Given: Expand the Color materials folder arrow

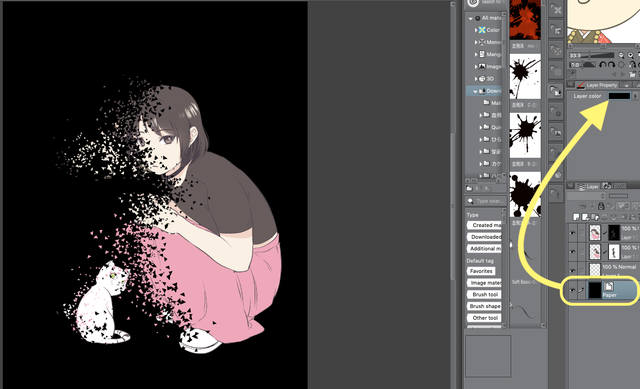Looking at the screenshot, I should [x=476, y=30].
